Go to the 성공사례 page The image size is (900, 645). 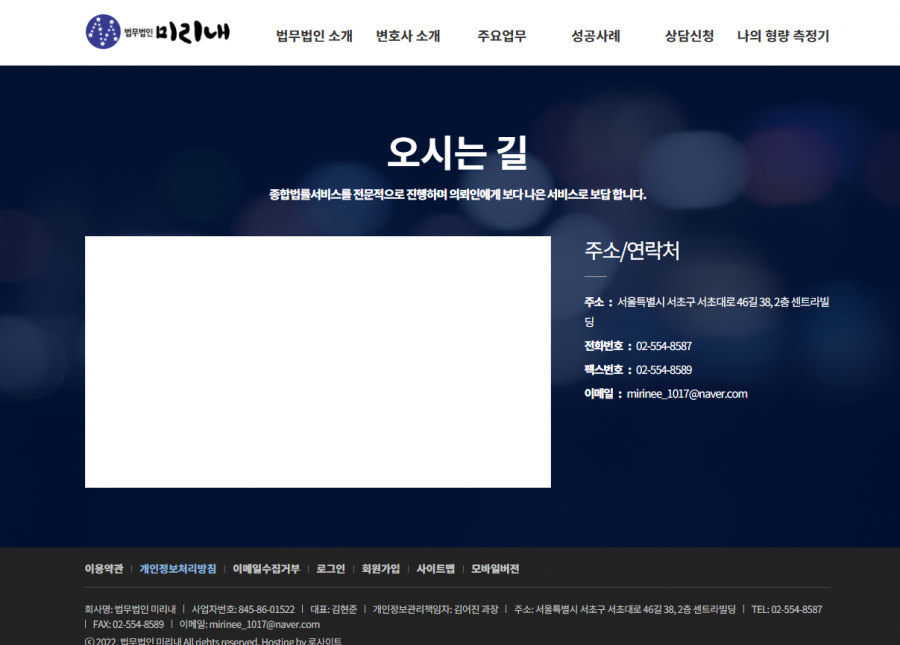pyautogui.click(x=596, y=36)
